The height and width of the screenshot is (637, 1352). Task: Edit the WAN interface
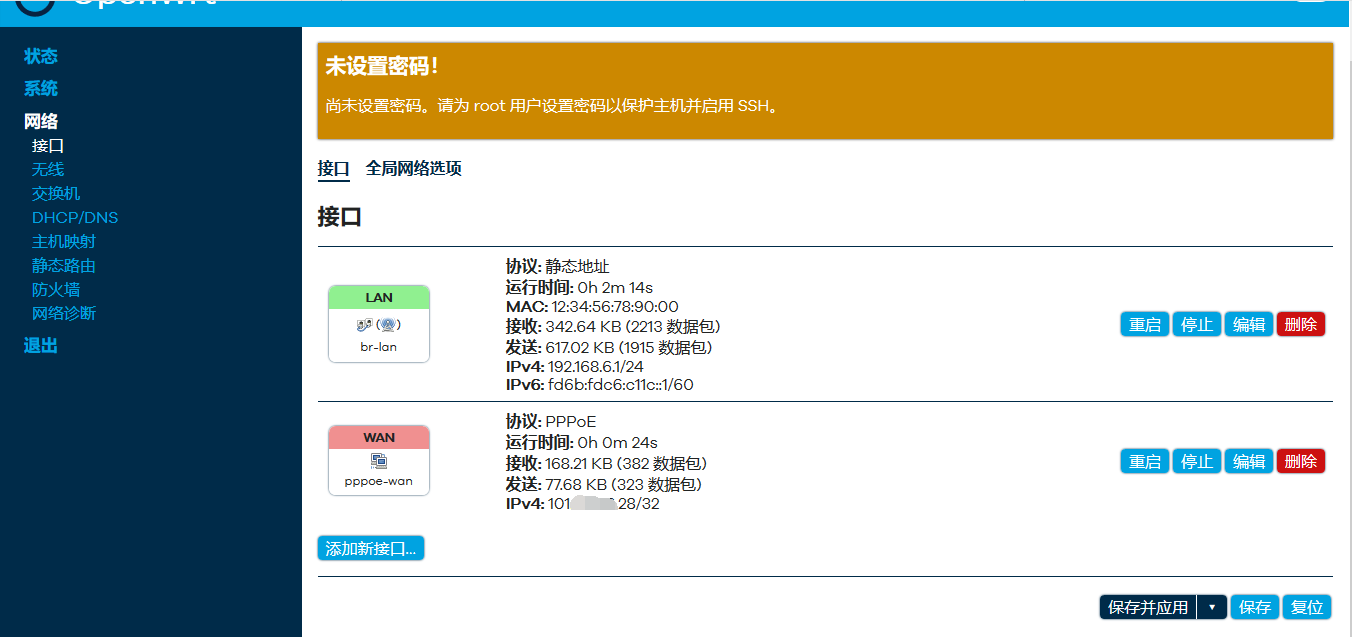coord(1248,461)
